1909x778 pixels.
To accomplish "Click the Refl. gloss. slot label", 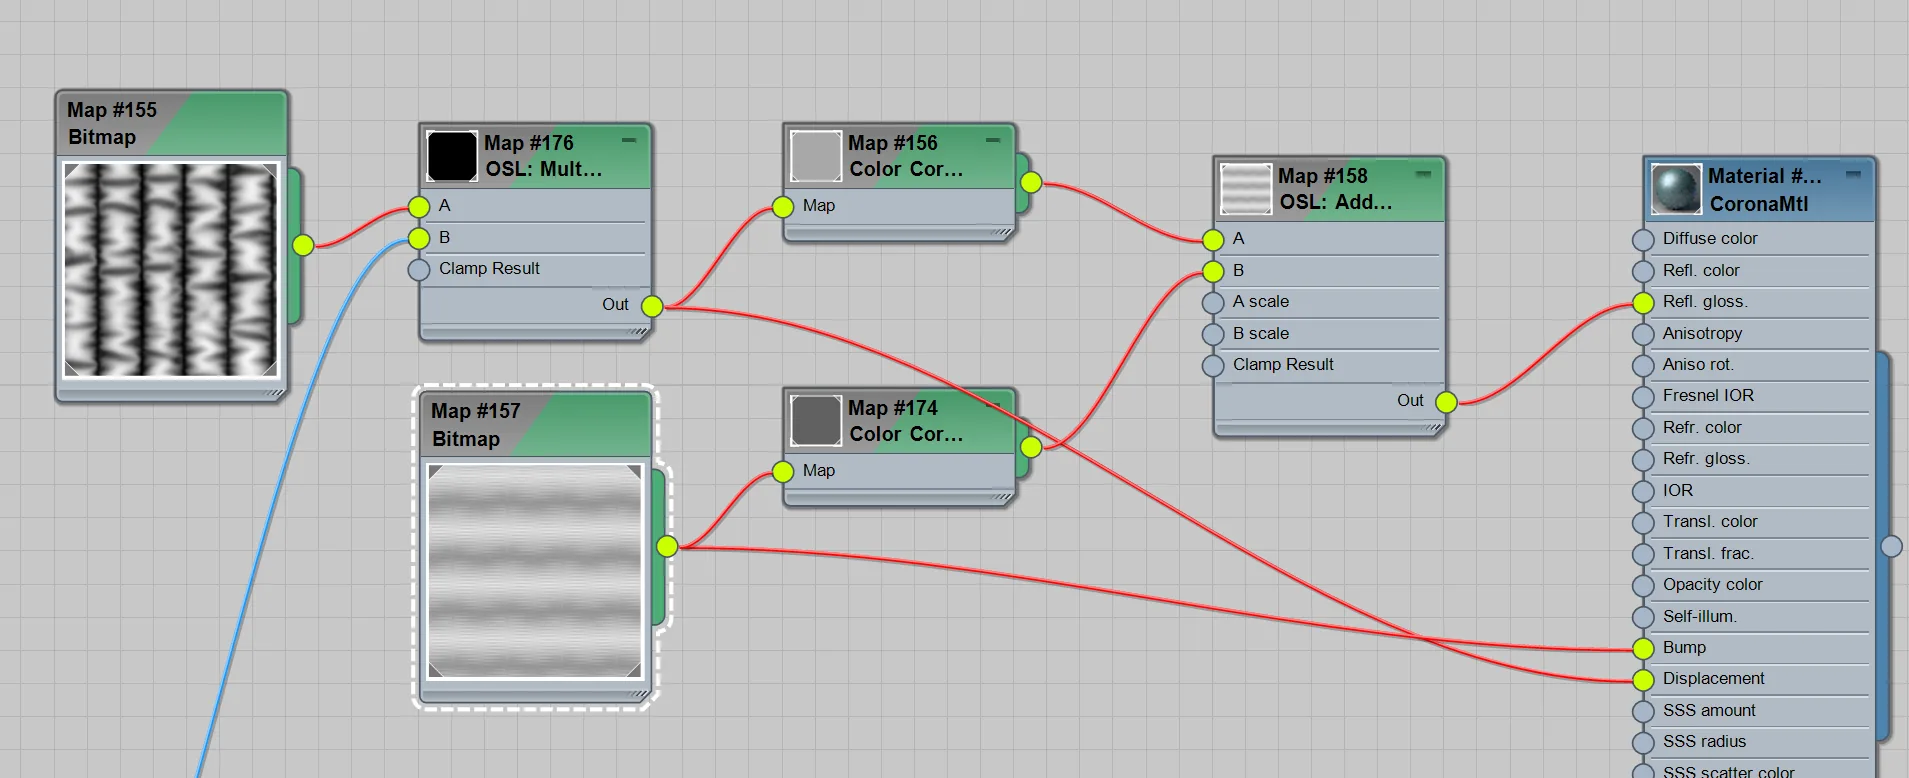I will click(x=1705, y=302).
